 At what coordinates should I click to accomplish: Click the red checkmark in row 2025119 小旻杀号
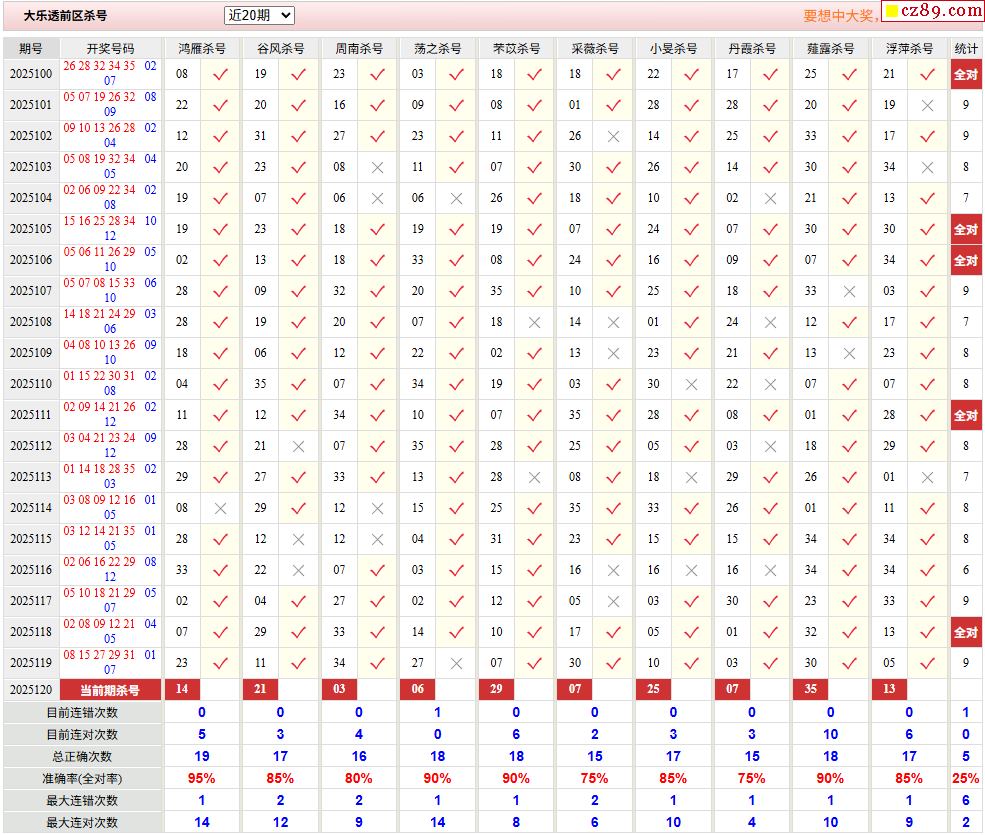tap(691, 663)
